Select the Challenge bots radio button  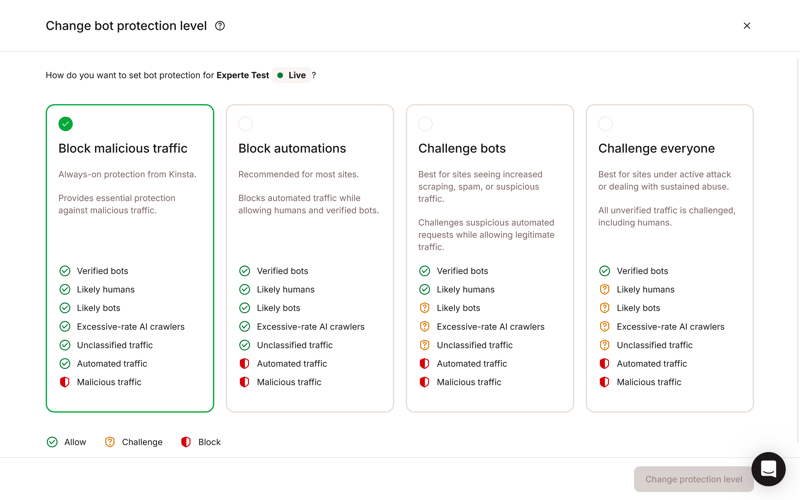point(426,124)
